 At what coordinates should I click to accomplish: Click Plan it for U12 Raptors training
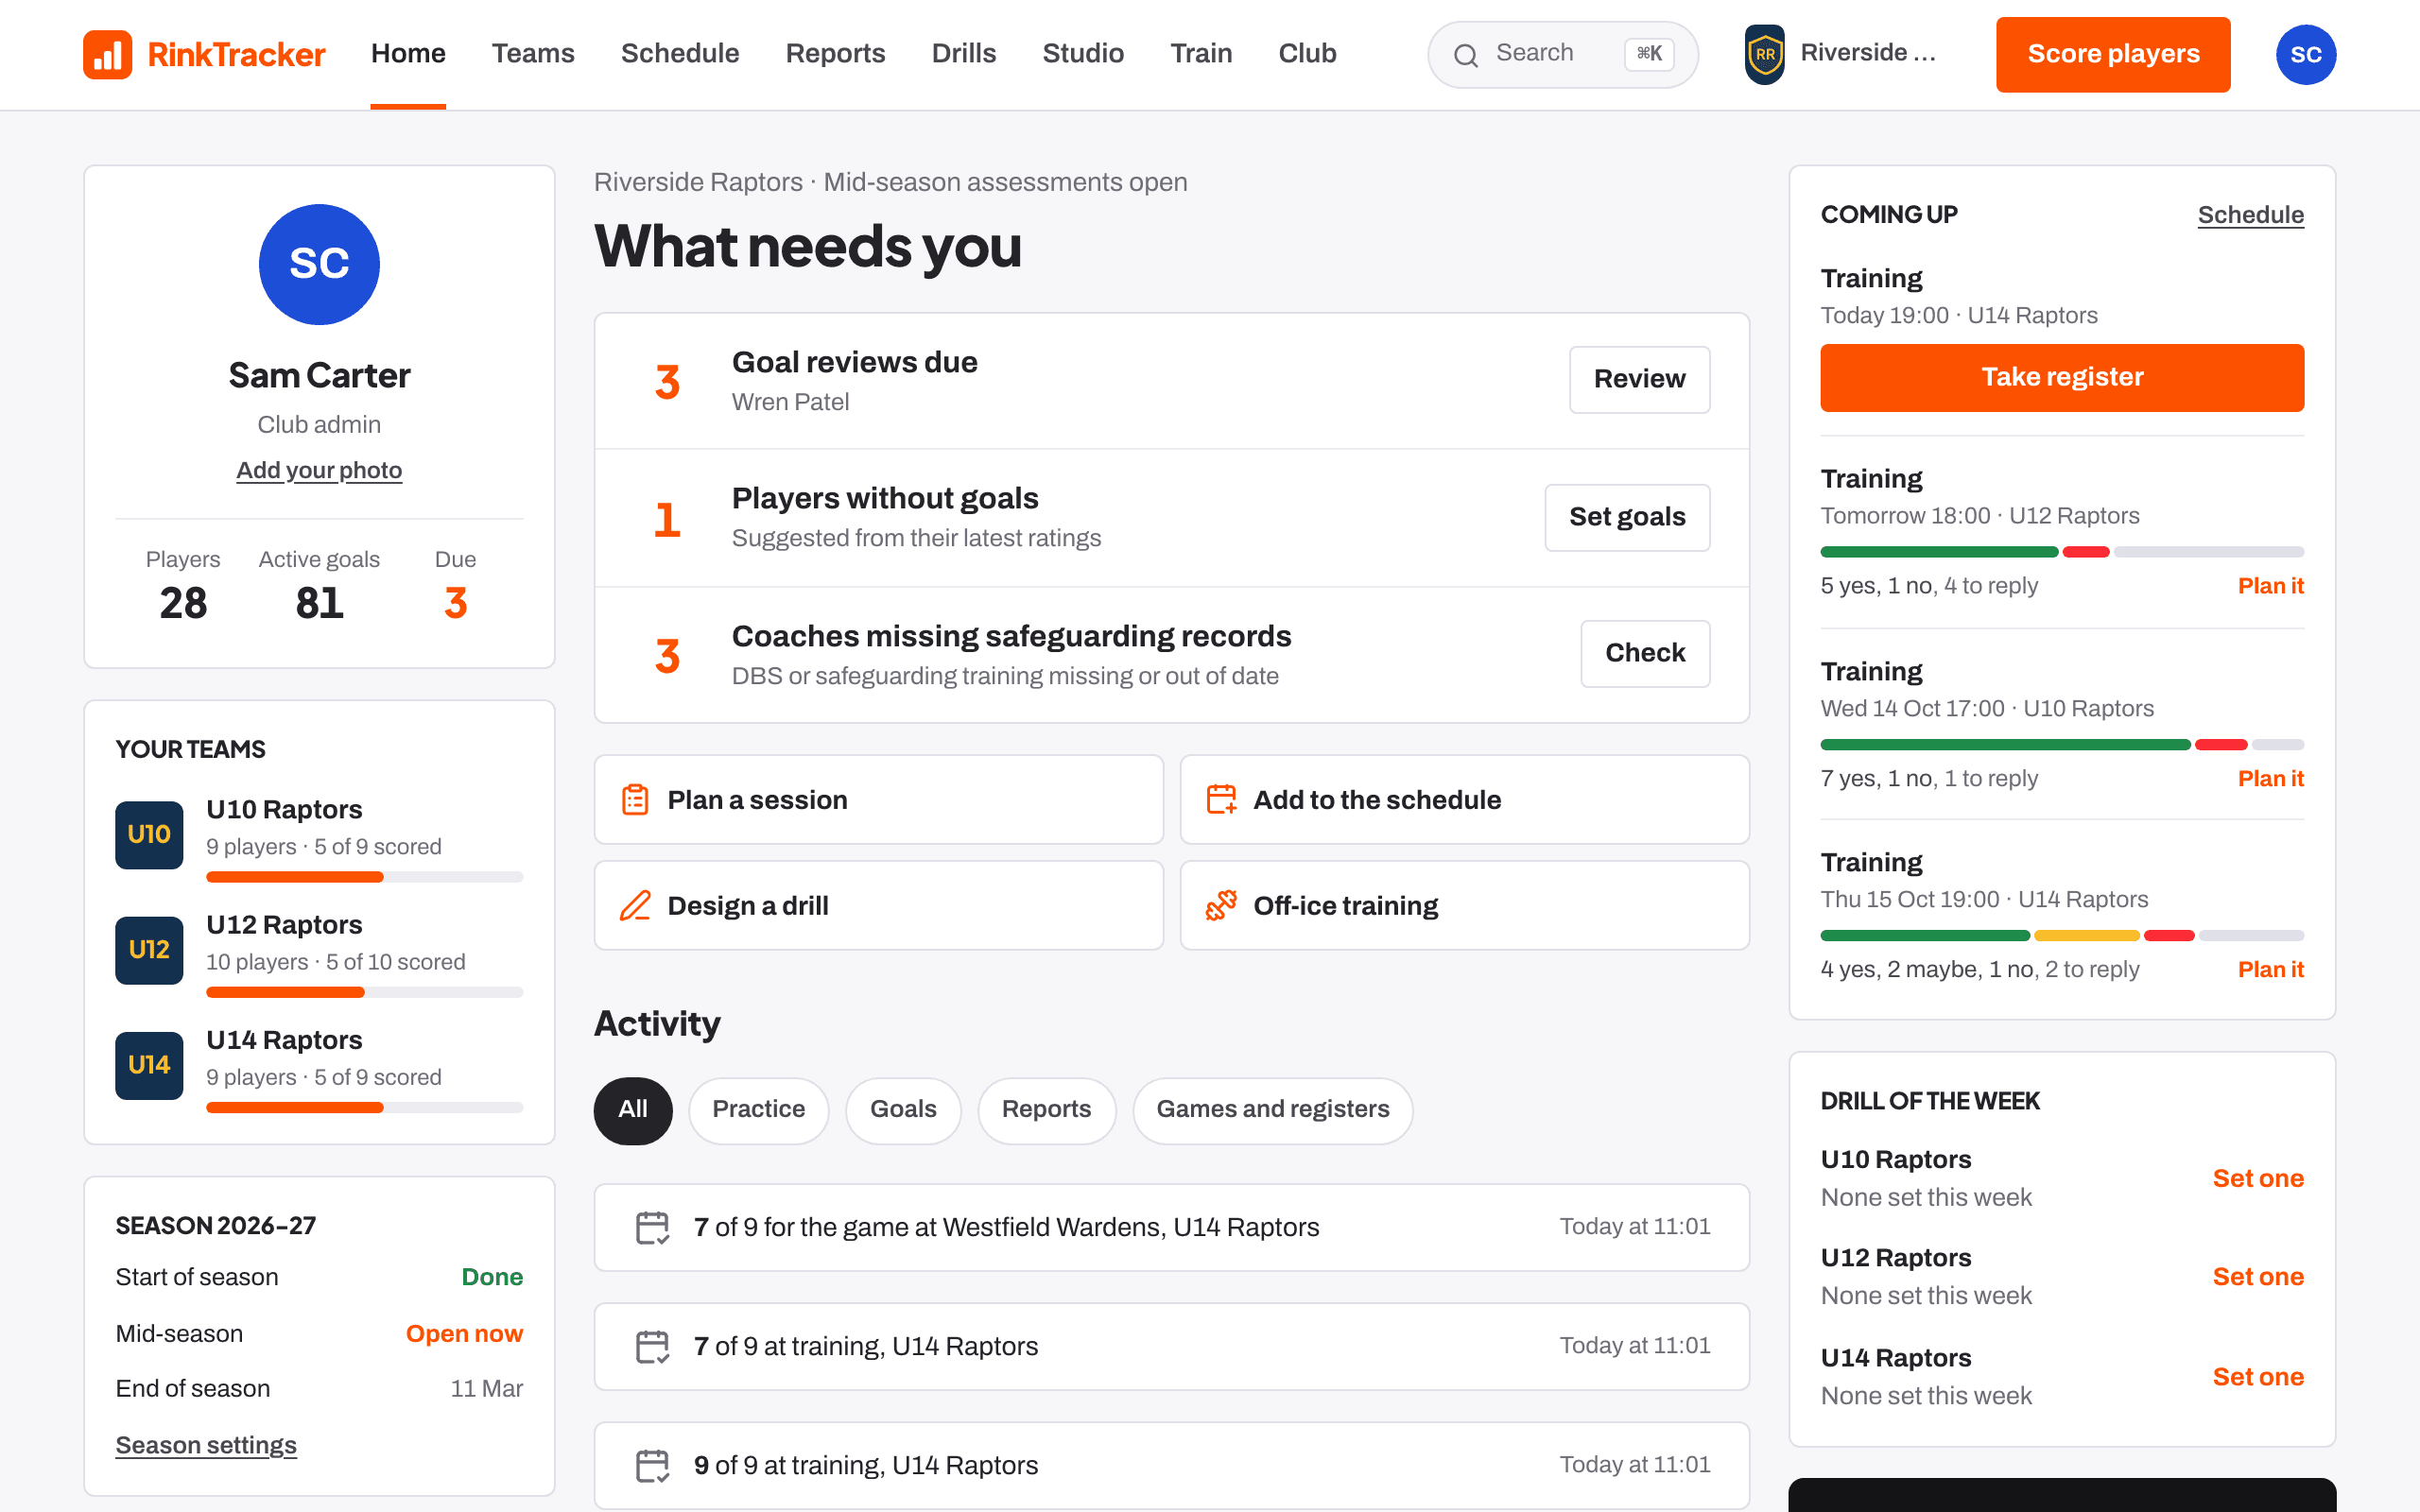click(2270, 586)
